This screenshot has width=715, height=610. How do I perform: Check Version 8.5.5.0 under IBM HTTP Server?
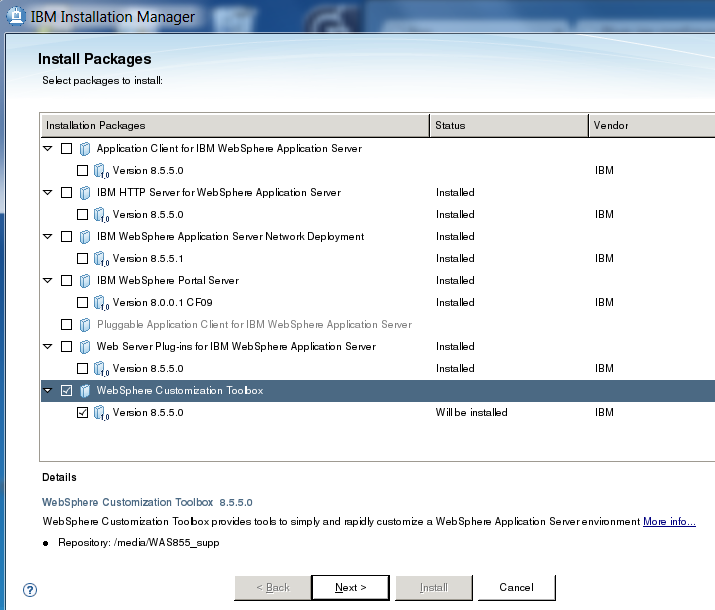tap(83, 214)
